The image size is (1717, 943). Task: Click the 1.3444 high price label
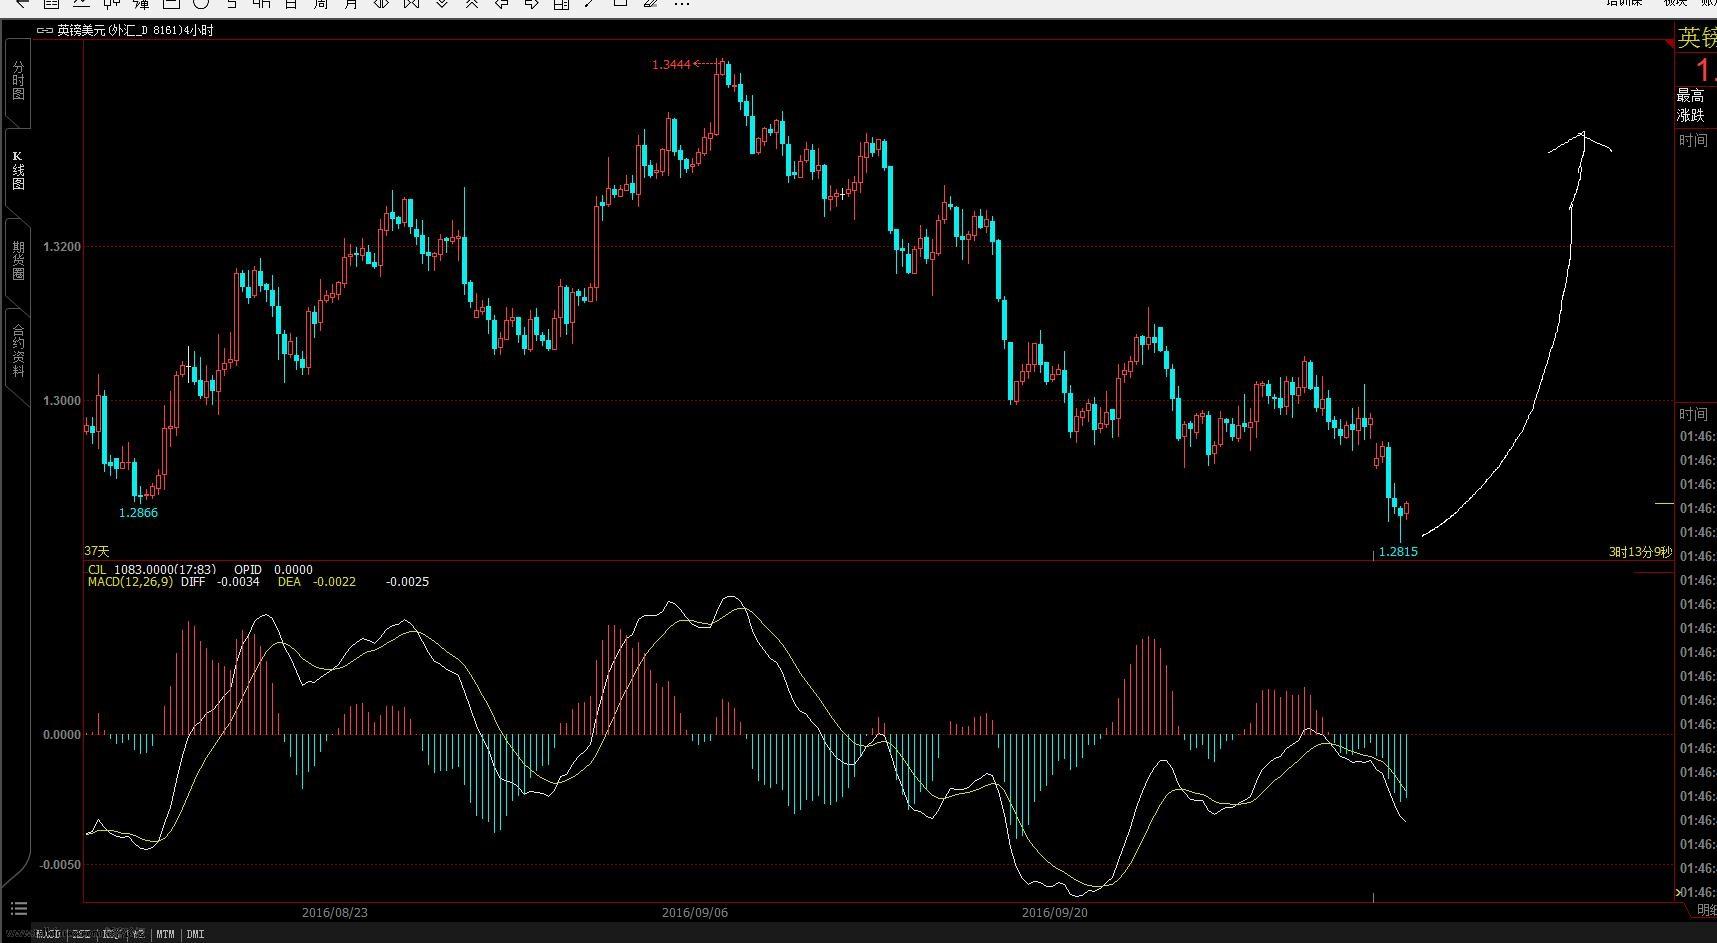[x=671, y=64]
